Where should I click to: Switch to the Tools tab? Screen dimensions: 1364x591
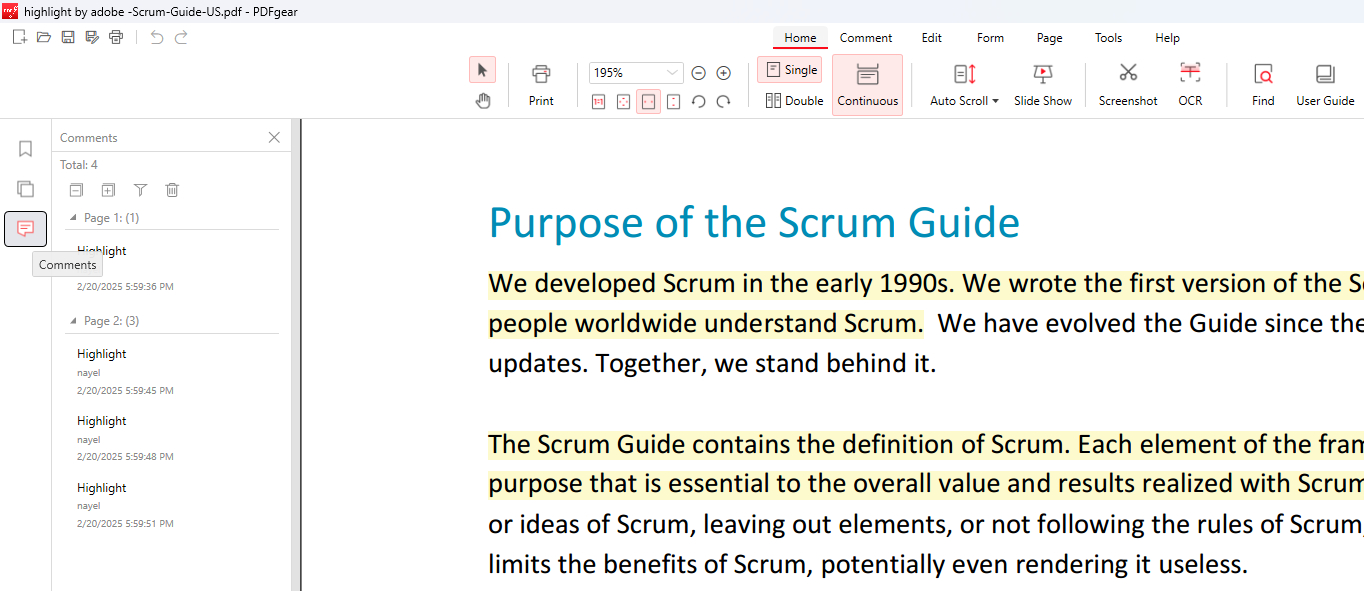click(1108, 38)
